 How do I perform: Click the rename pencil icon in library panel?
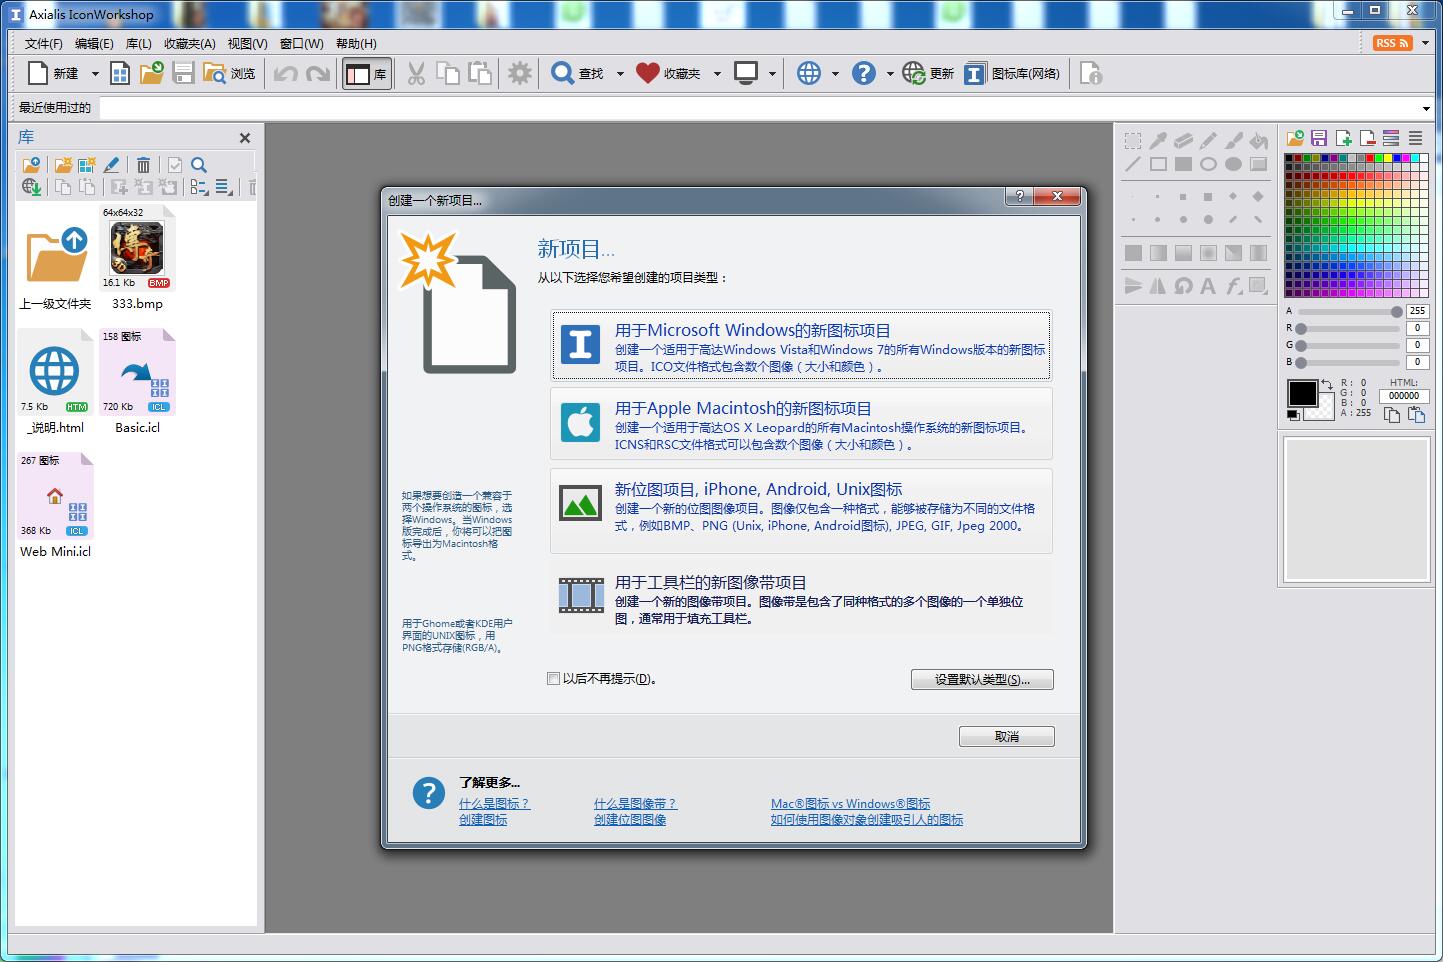coord(112,165)
